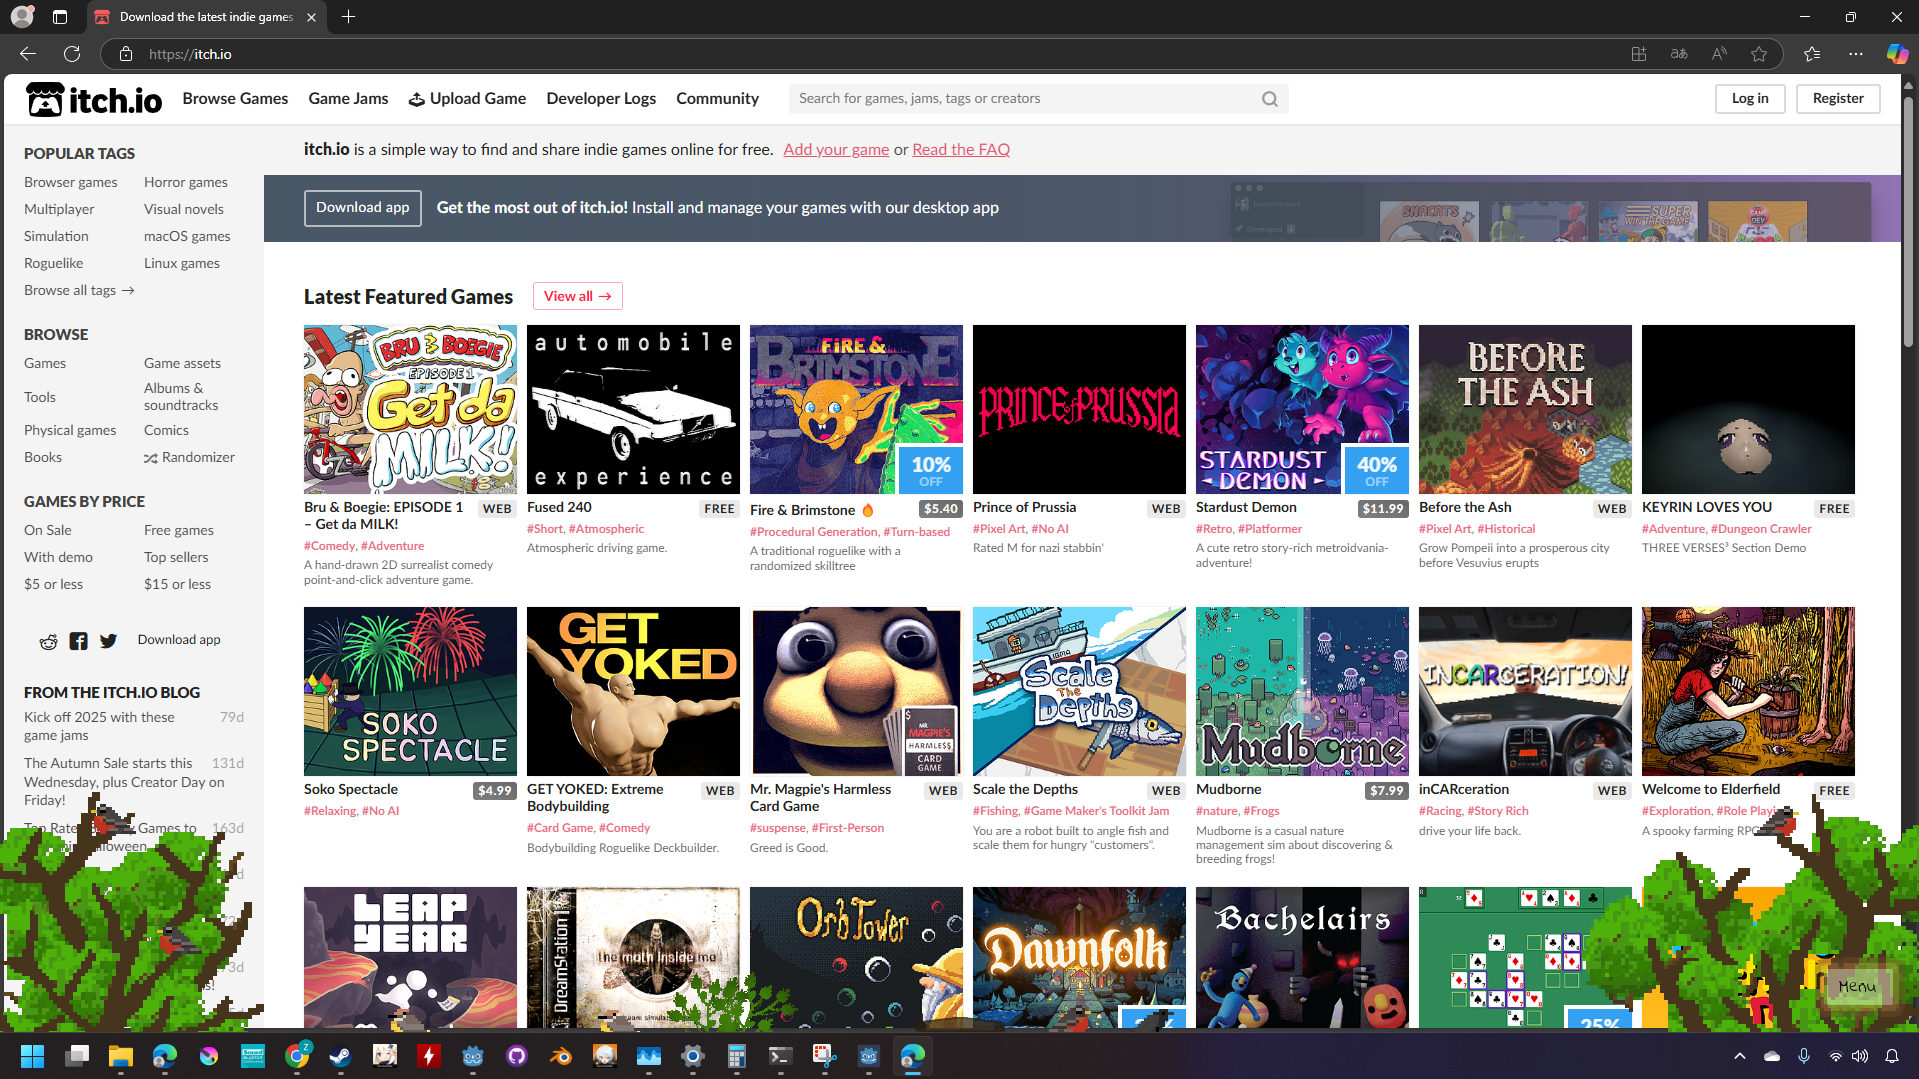Show hidden system tray icons chevron
The image size is (1919, 1079).
[x=1740, y=1056]
